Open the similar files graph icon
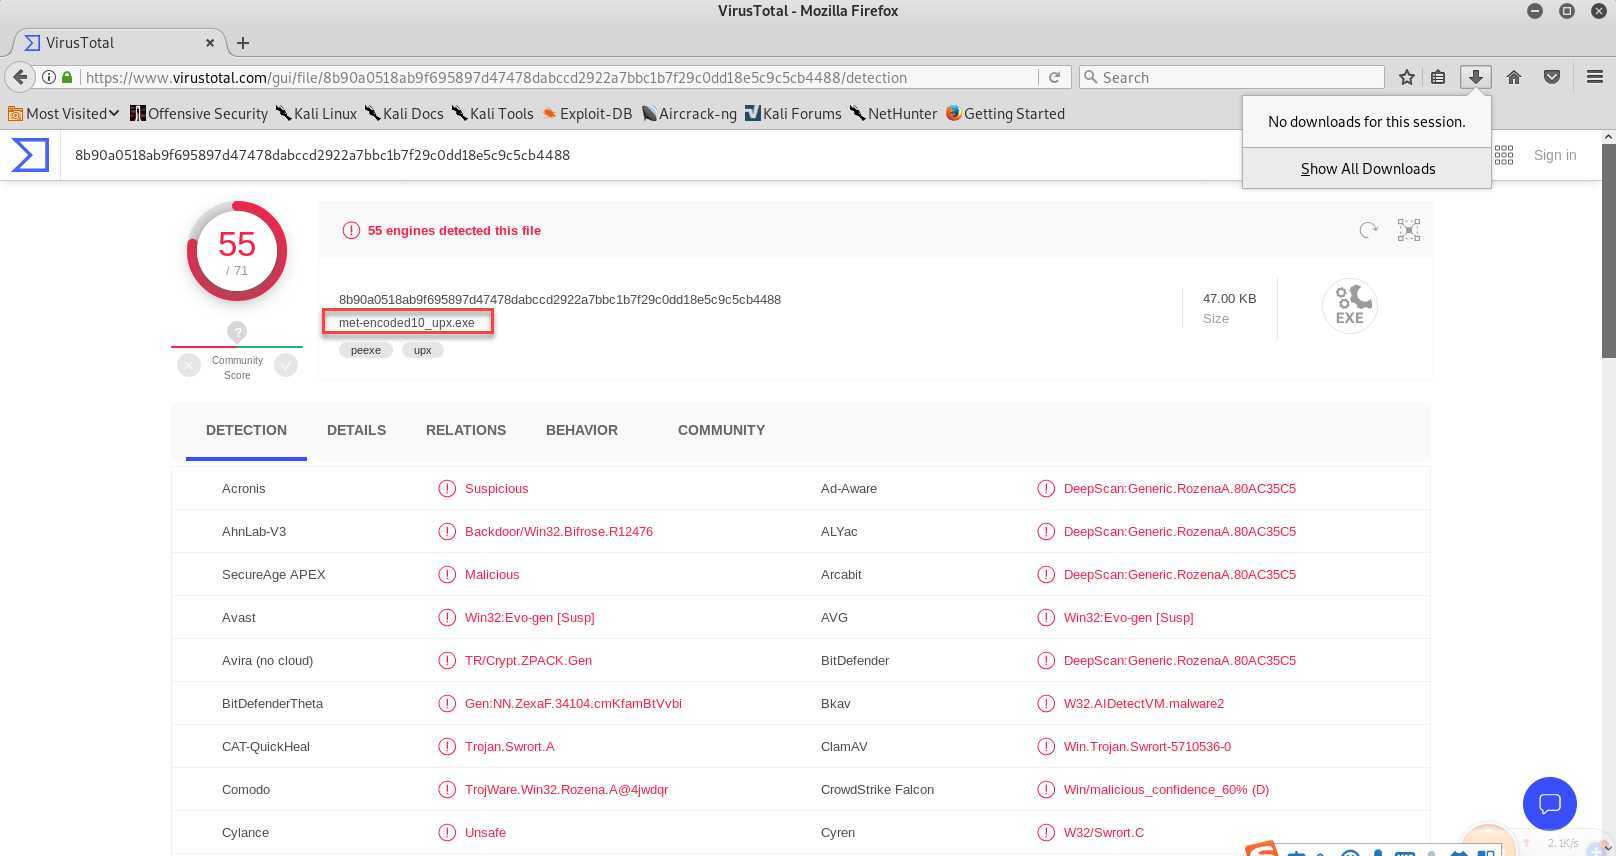1616x856 pixels. click(x=1408, y=230)
